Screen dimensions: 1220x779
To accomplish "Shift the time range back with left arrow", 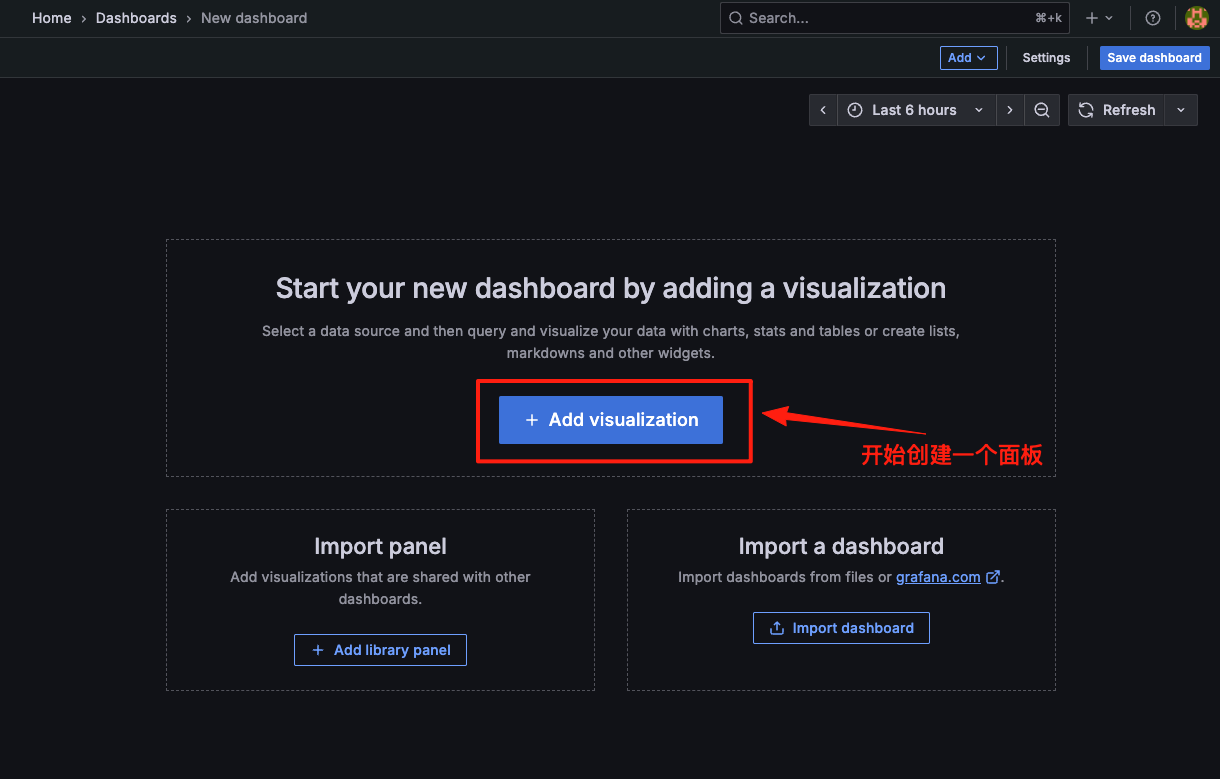I will [x=823, y=110].
